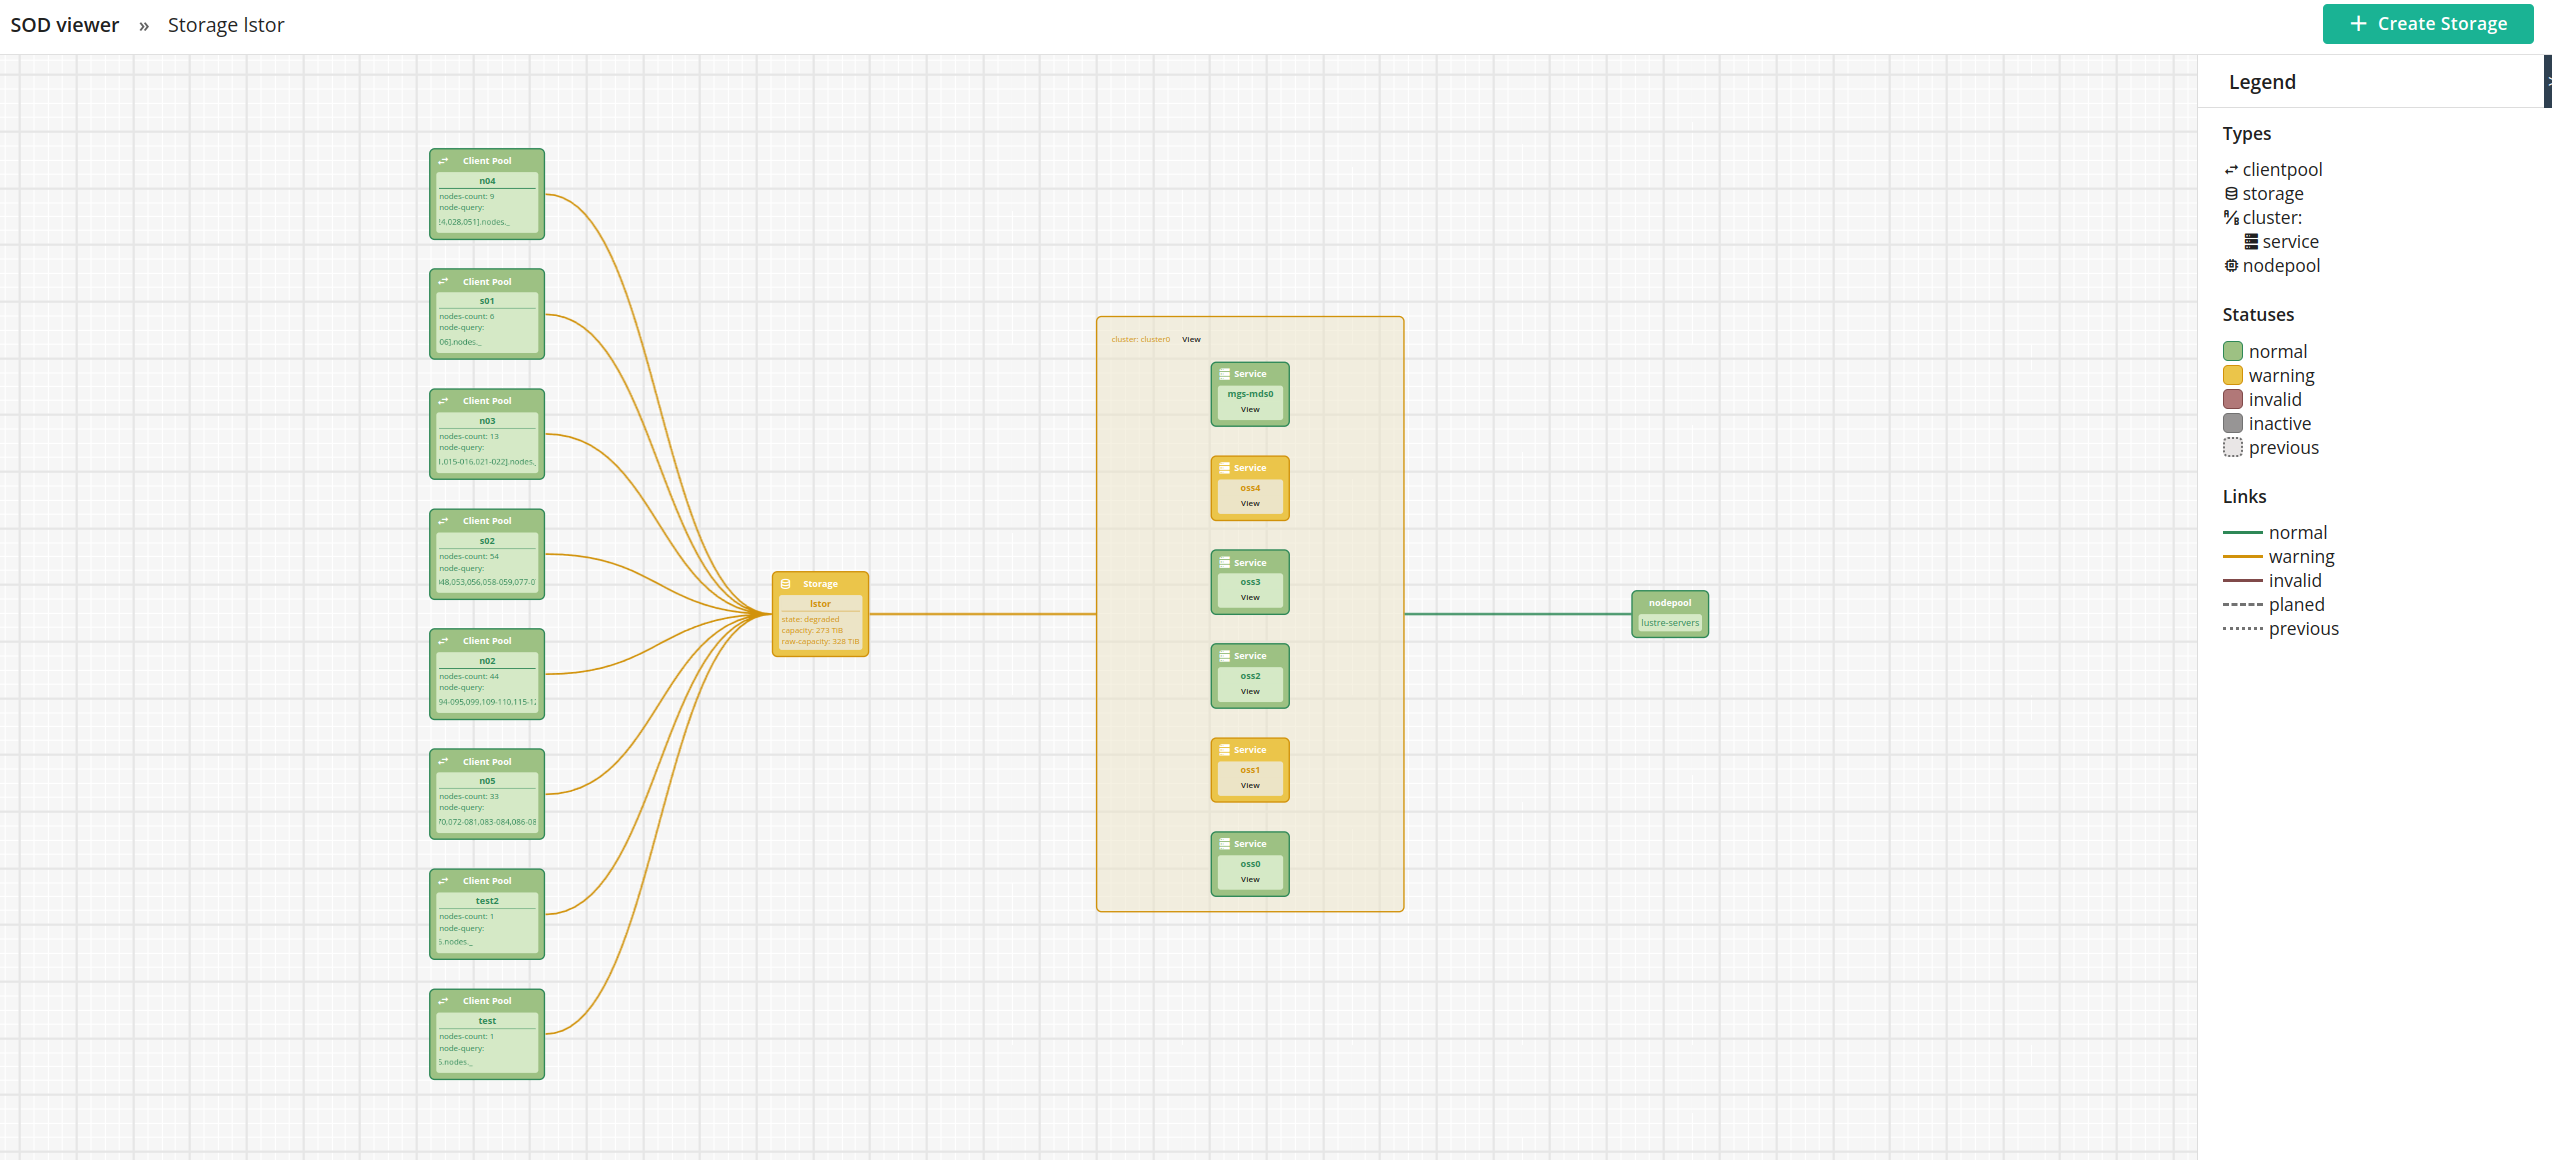Click the n05 Client Pool arrows icon
The height and width of the screenshot is (1160, 2552).
click(443, 762)
